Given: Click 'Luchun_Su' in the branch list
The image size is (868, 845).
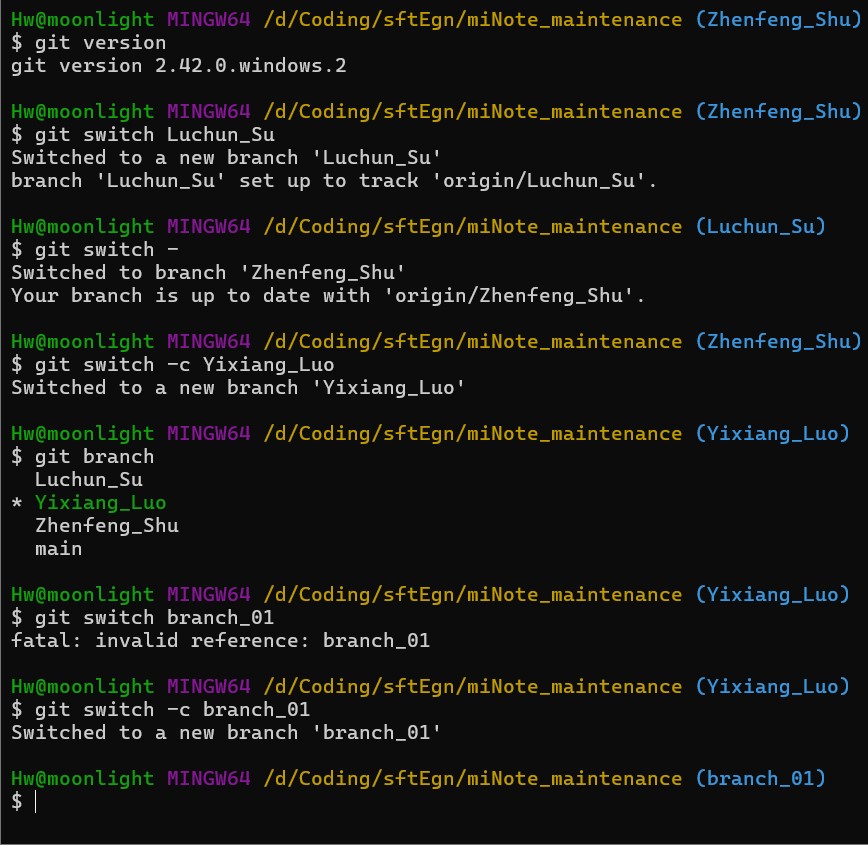Looking at the screenshot, I should (x=89, y=480).
